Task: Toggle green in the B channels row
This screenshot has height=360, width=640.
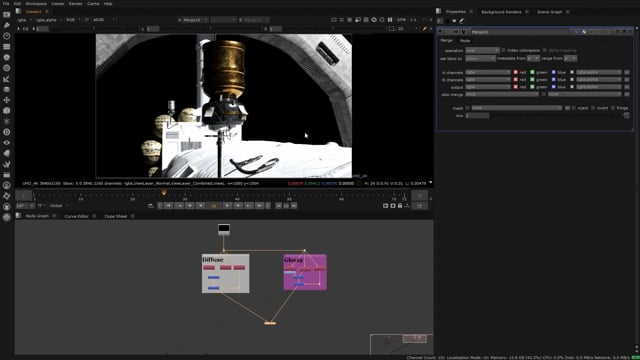Action: (532, 80)
